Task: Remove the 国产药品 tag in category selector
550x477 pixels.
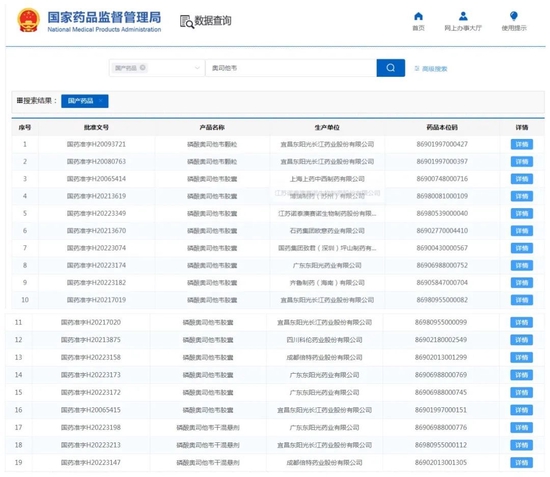Action: coord(142,67)
